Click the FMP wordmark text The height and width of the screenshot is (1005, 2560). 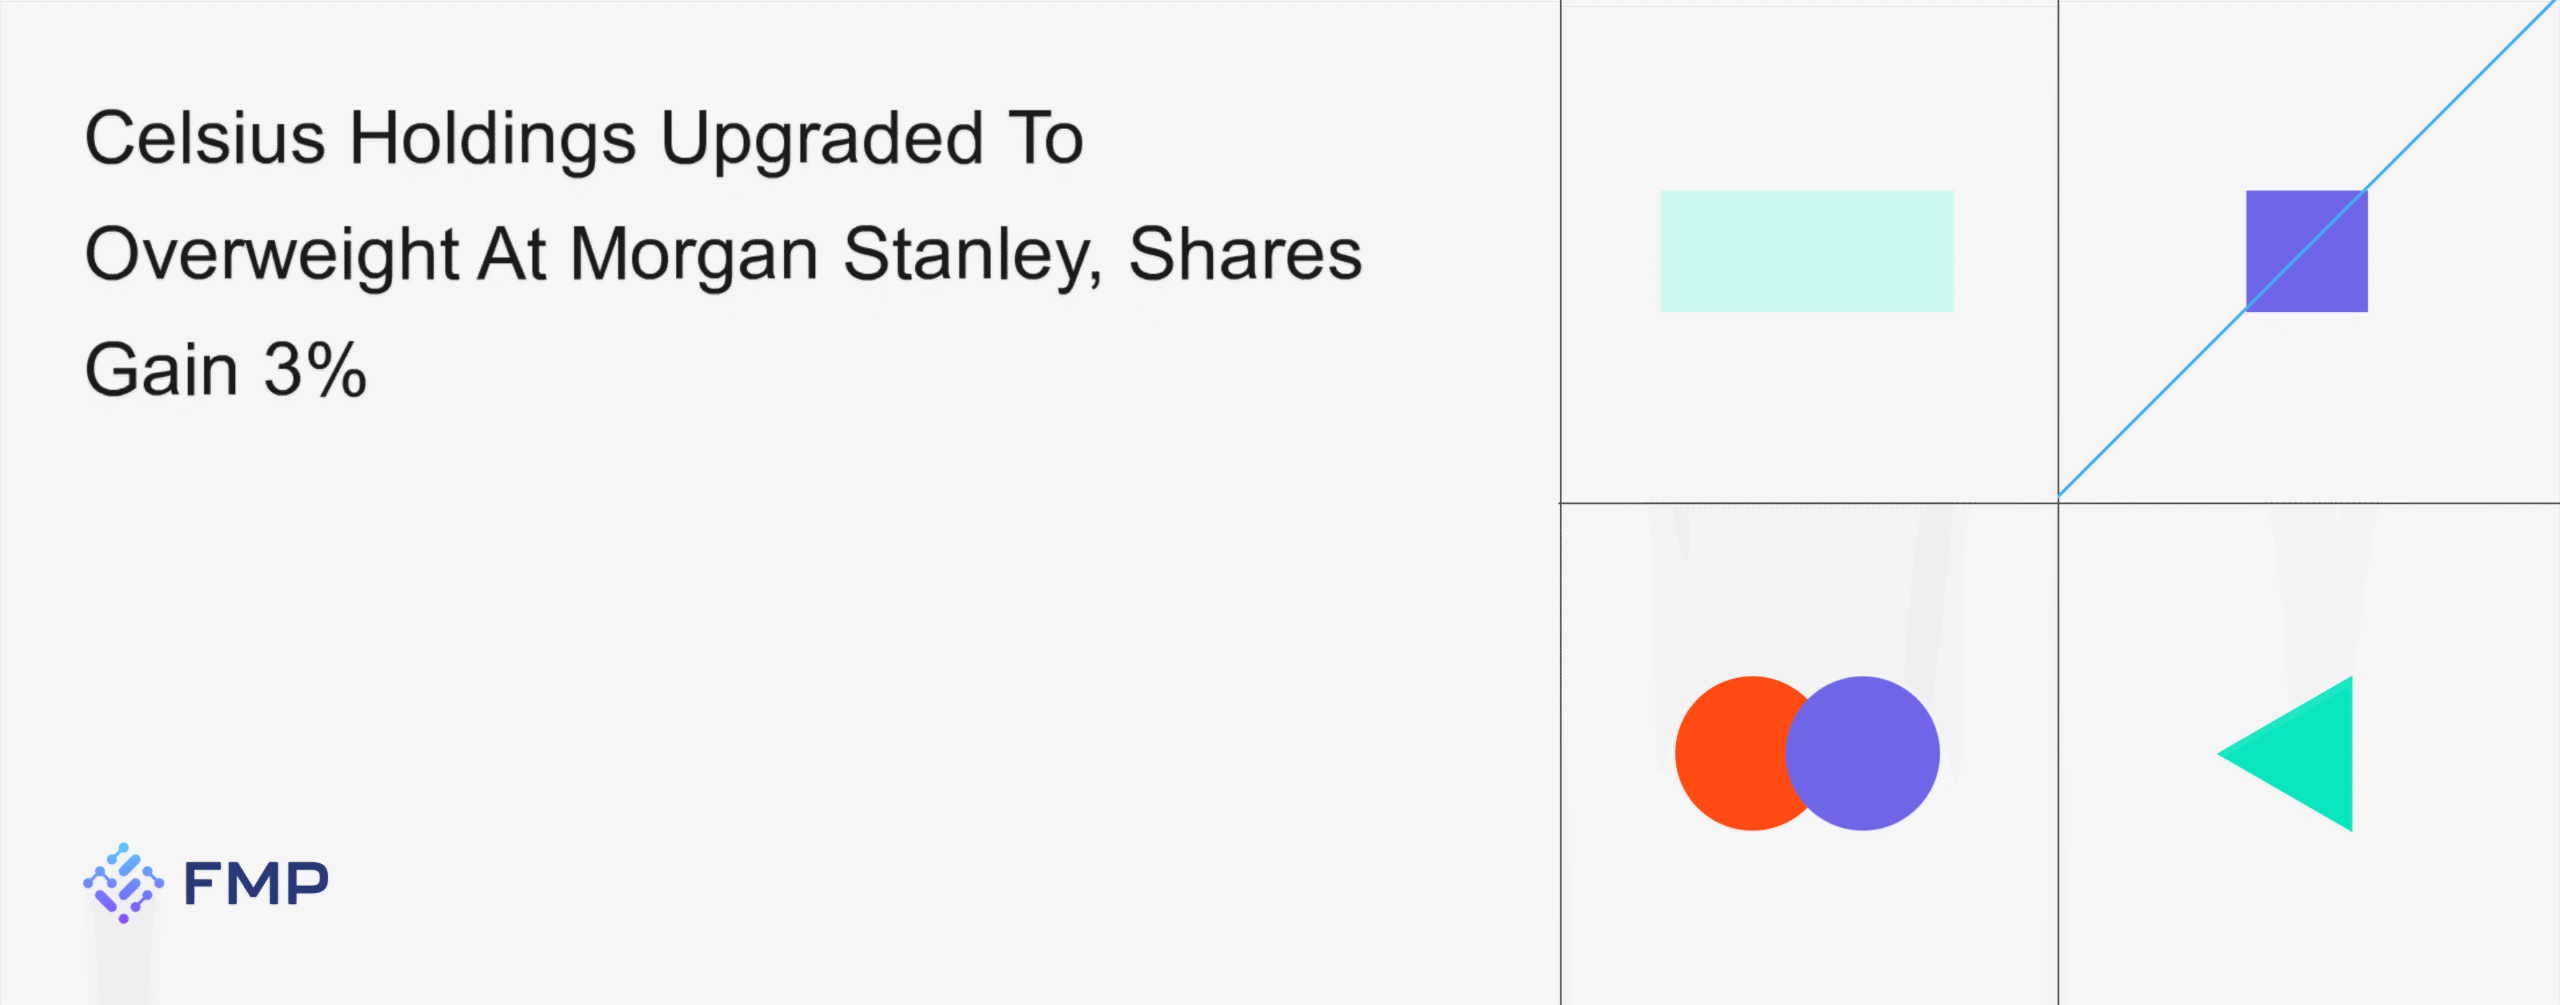tap(256, 884)
